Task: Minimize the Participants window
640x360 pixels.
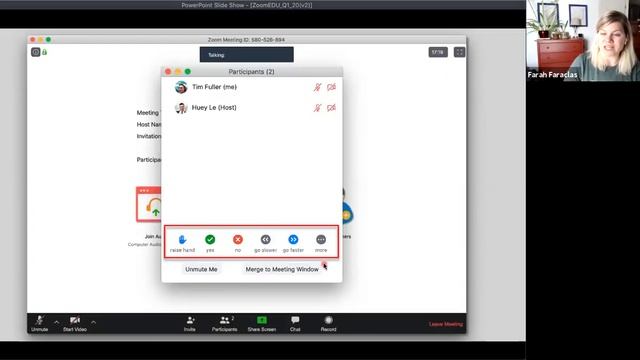Action: (x=178, y=72)
